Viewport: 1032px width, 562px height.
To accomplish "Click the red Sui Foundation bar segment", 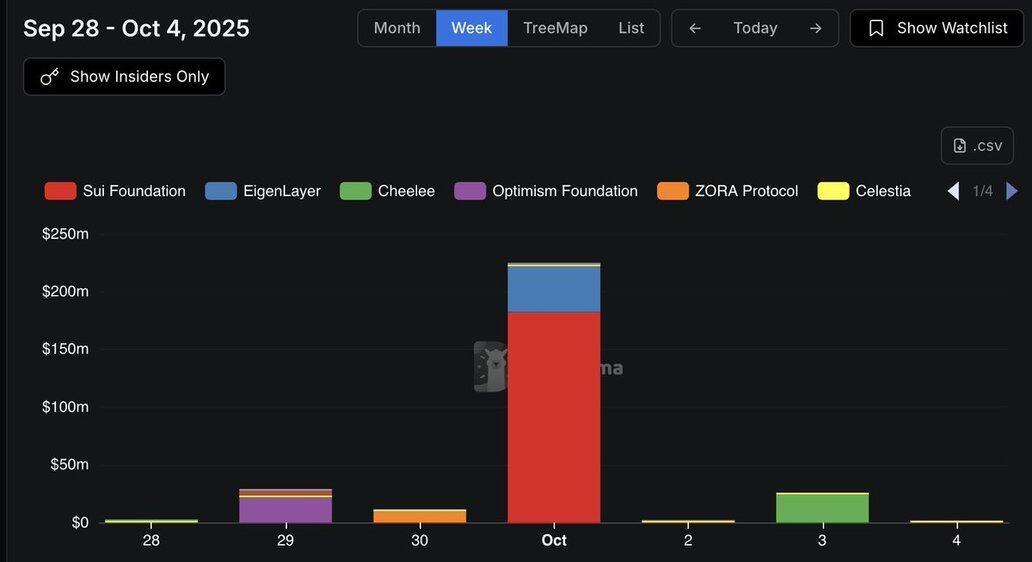I will (554, 417).
